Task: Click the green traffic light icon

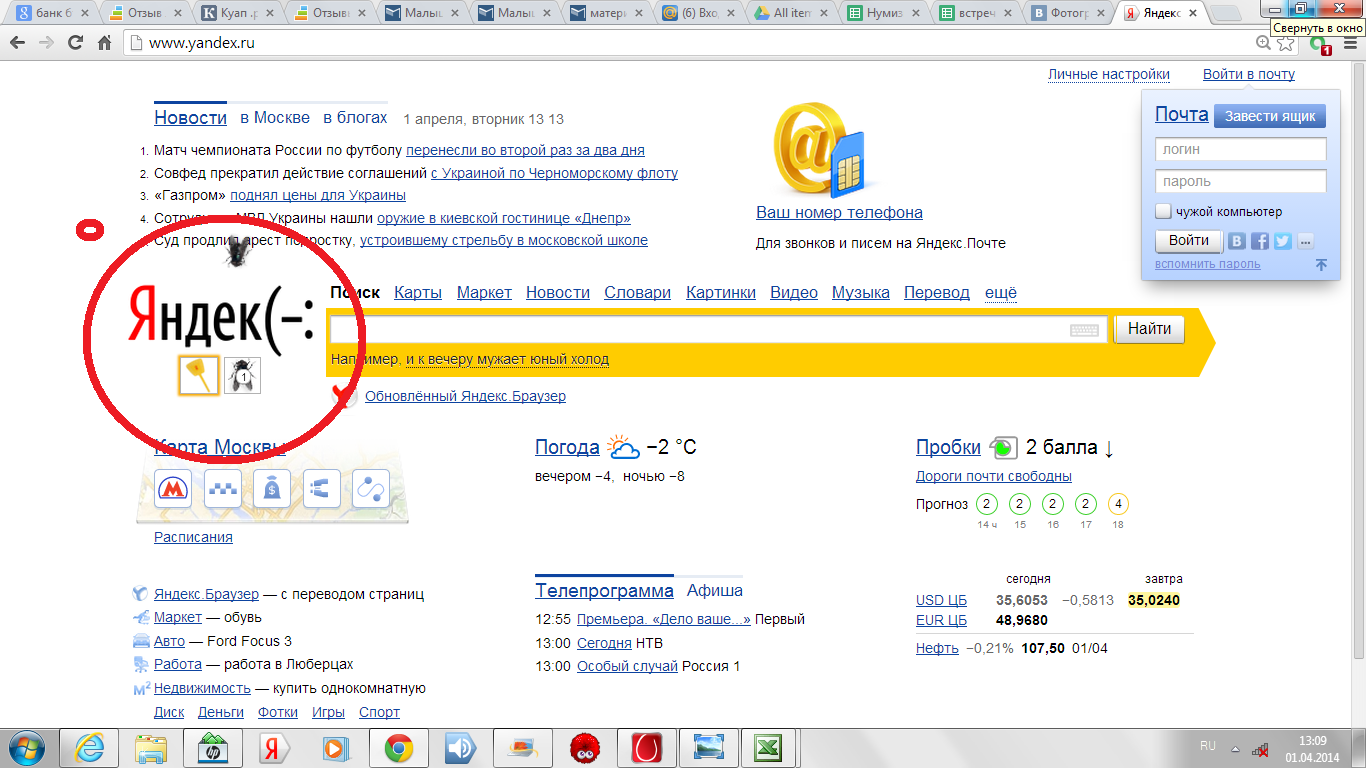Action: click(1003, 447)
